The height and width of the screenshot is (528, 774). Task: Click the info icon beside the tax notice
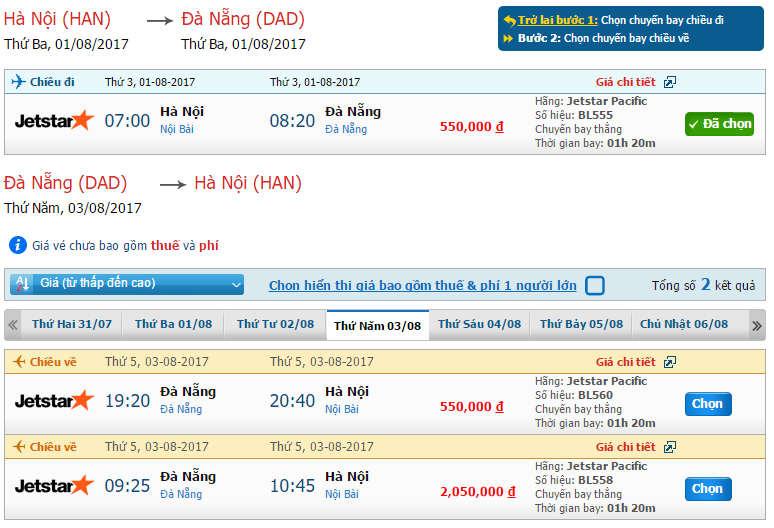point(18,245)
